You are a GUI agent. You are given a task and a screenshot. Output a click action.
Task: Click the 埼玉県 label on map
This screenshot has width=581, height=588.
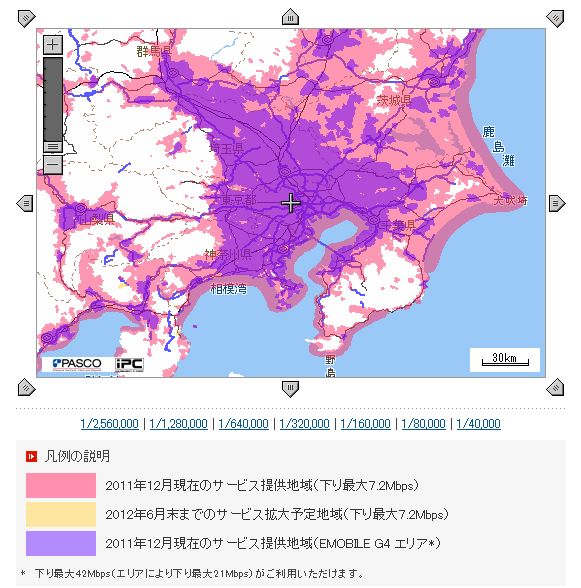tap(227, 148)
